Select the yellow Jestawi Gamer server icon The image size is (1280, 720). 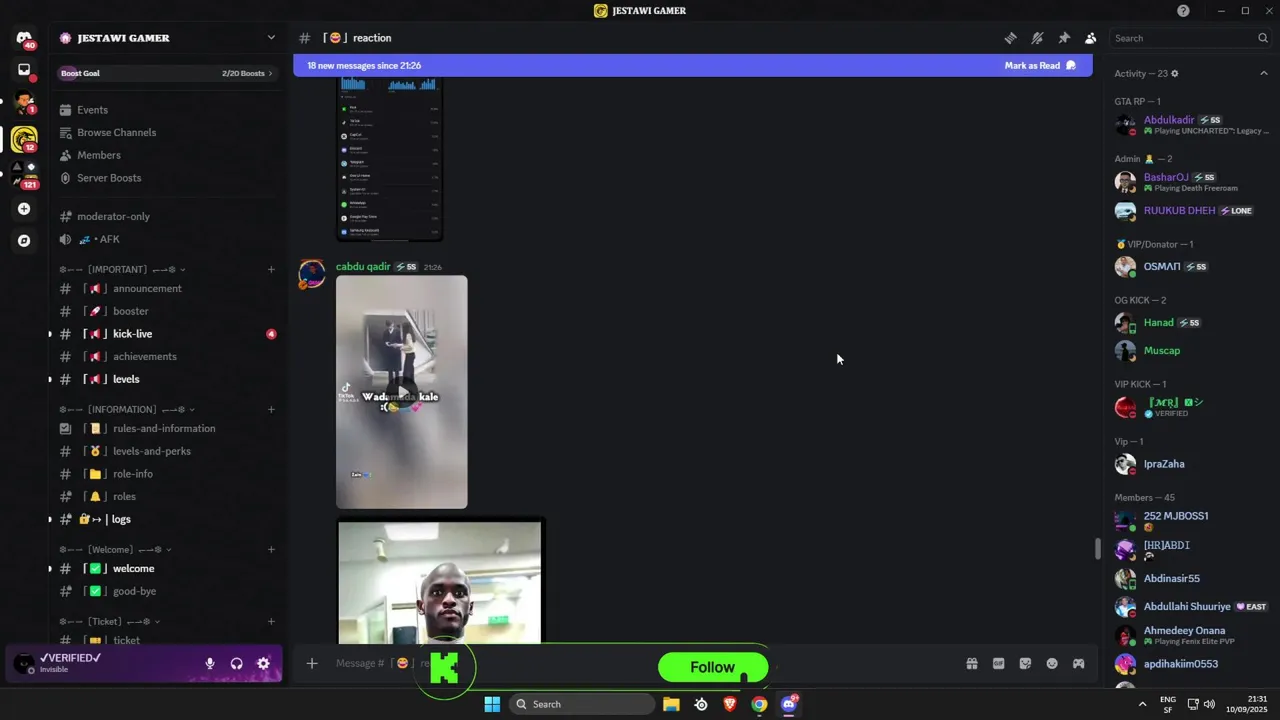pos(24,139)
